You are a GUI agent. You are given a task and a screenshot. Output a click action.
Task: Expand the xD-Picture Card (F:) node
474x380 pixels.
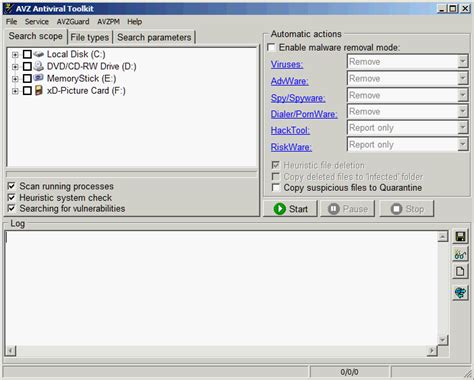[15, 91]
